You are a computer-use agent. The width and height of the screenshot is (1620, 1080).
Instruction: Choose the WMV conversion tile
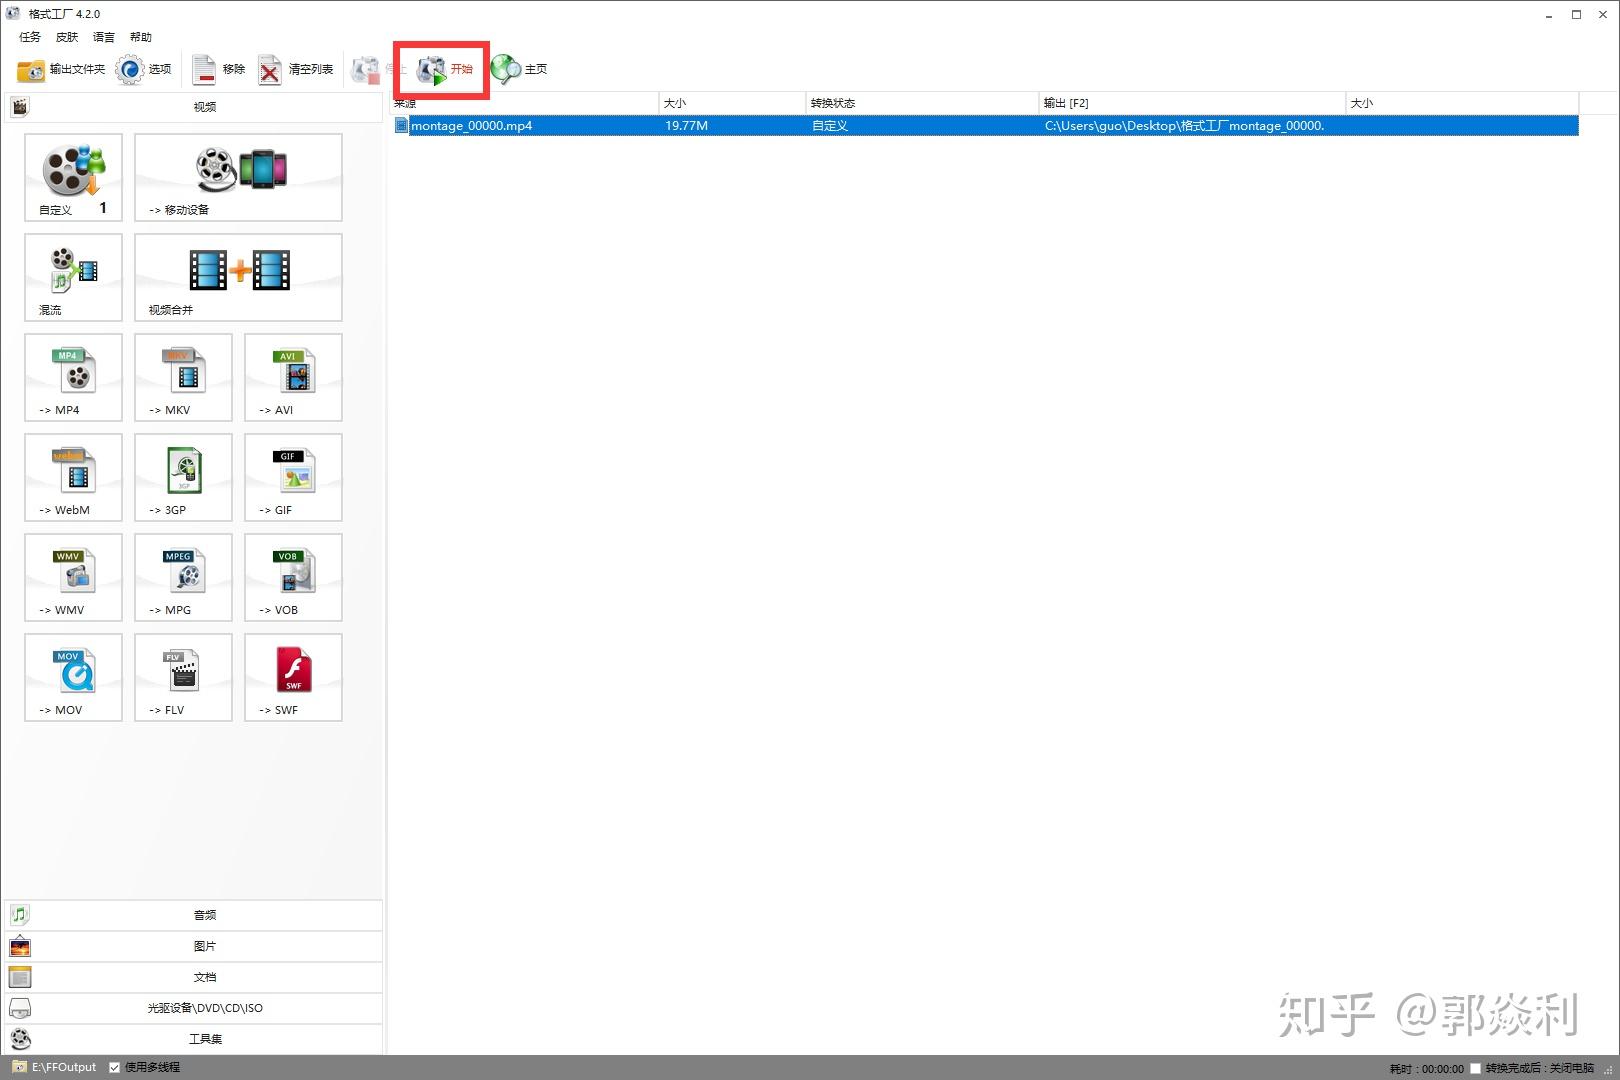73,577
